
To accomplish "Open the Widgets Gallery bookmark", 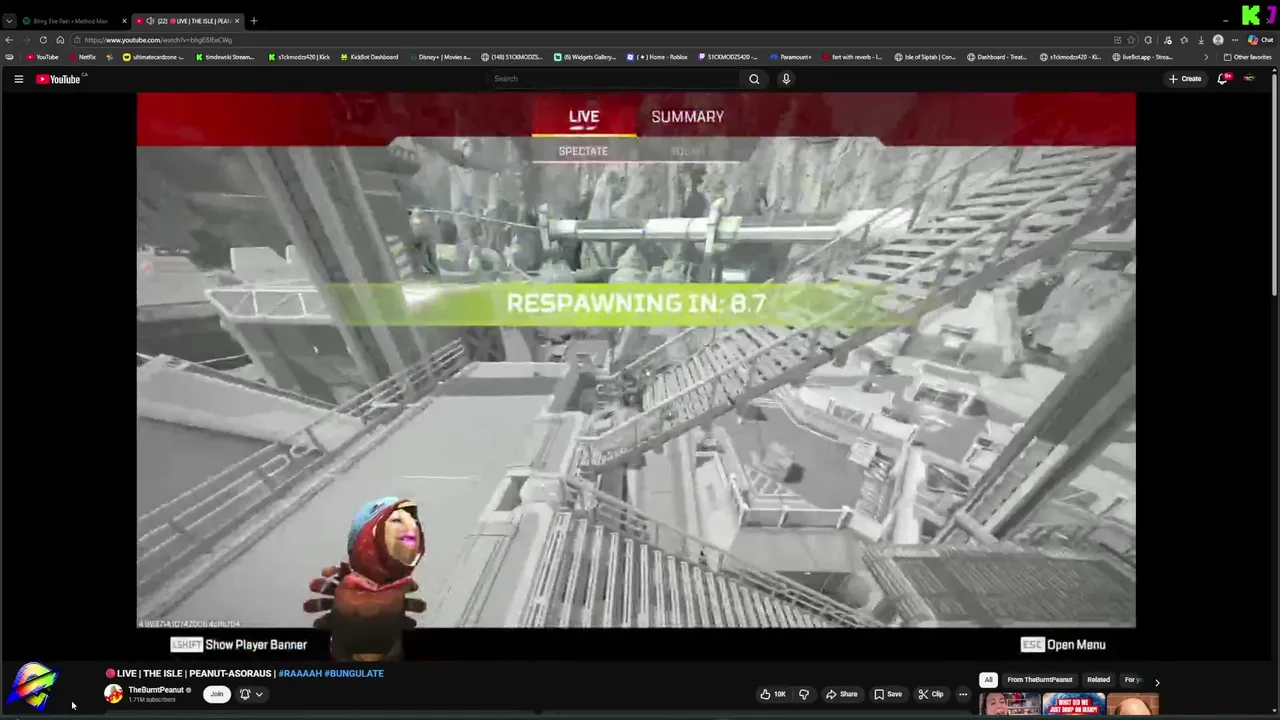I will (585, 57).
